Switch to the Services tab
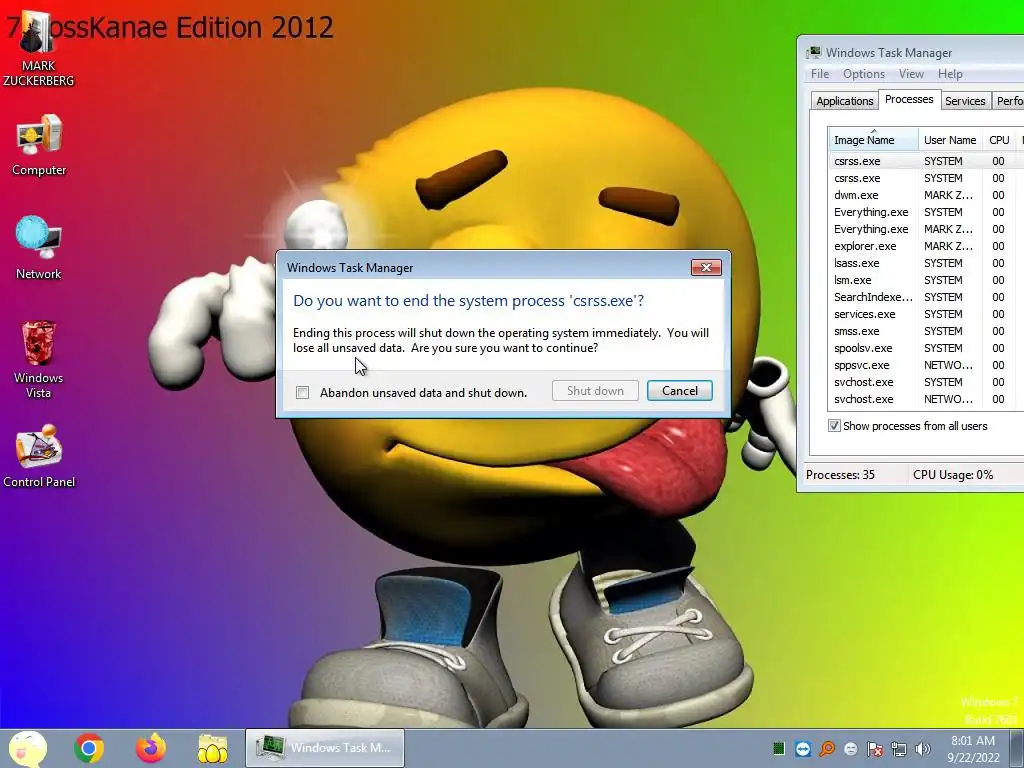Screen dimensions: 1024x768 pyautogui.click(x=965, y=101)
